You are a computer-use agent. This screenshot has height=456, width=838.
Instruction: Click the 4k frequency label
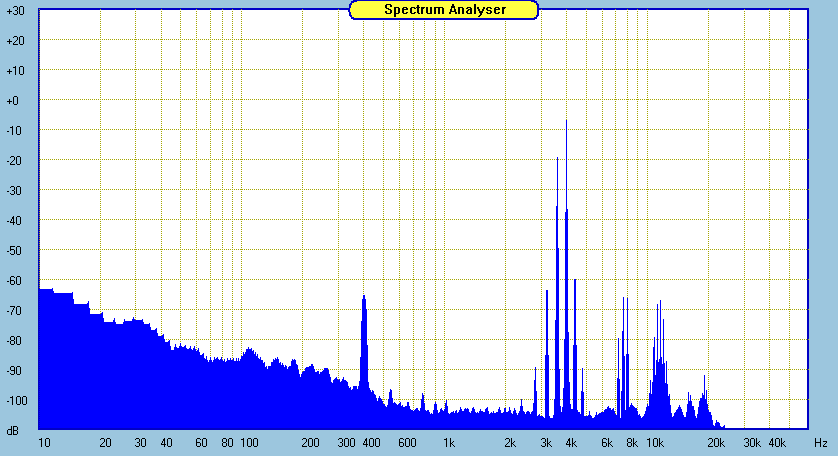pyautogui.click(x=571, y=443)
